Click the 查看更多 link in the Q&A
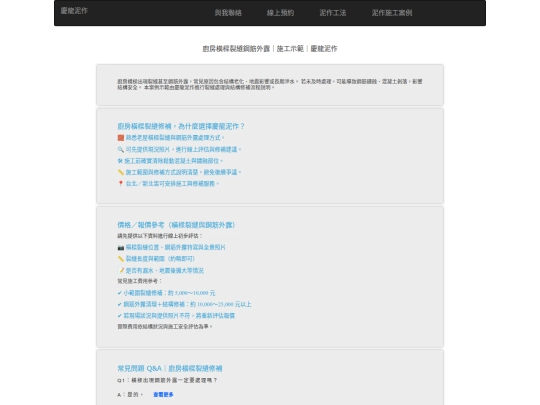Viewport: 540px width, 405px height. click(x=163, y=394)
